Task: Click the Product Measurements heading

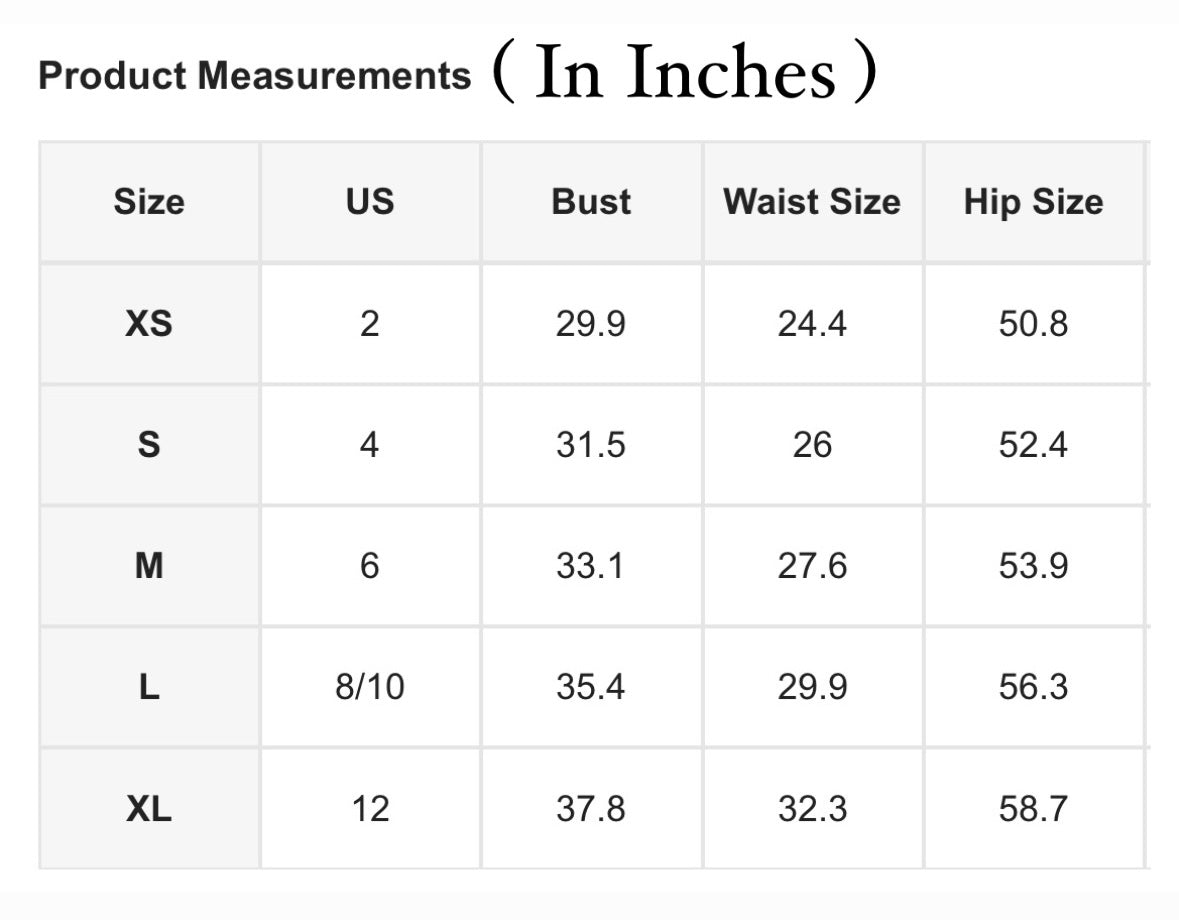Action: point(254,76)
